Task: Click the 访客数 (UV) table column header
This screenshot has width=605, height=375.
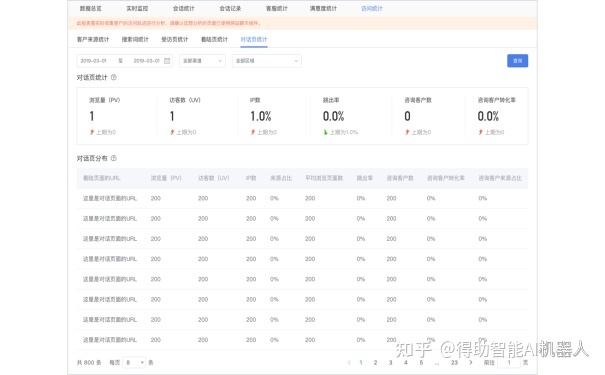Action: 213,178
